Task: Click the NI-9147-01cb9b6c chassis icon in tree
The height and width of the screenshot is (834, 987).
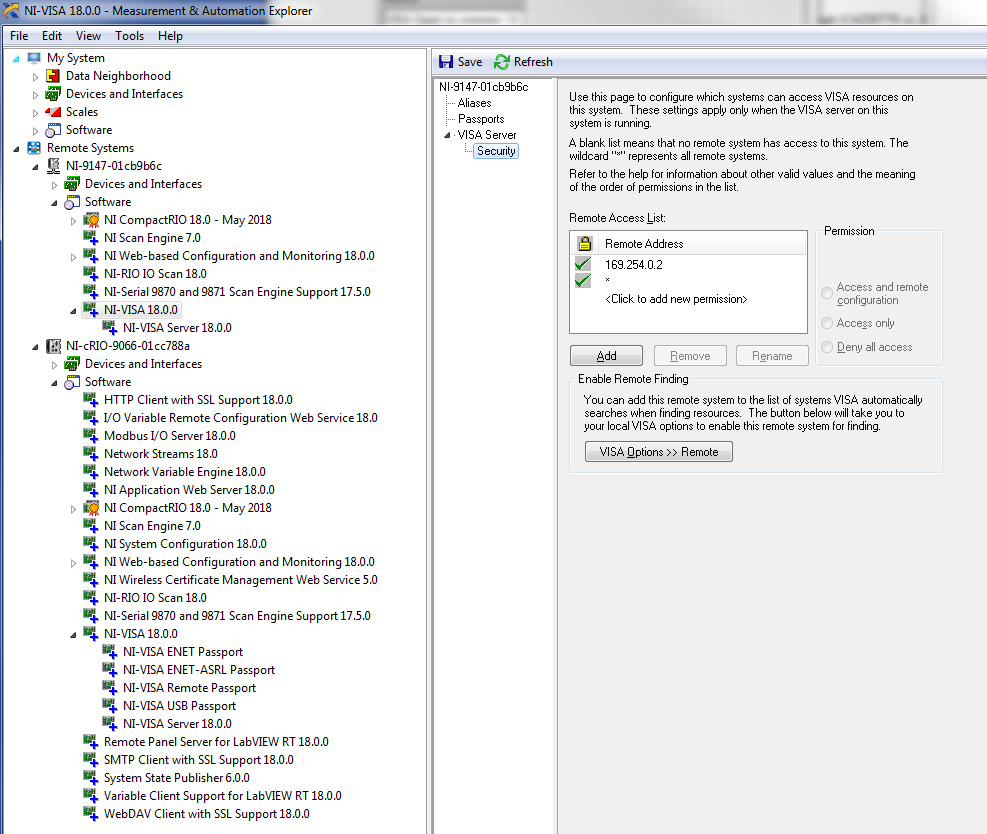Action: pos(54,166)
